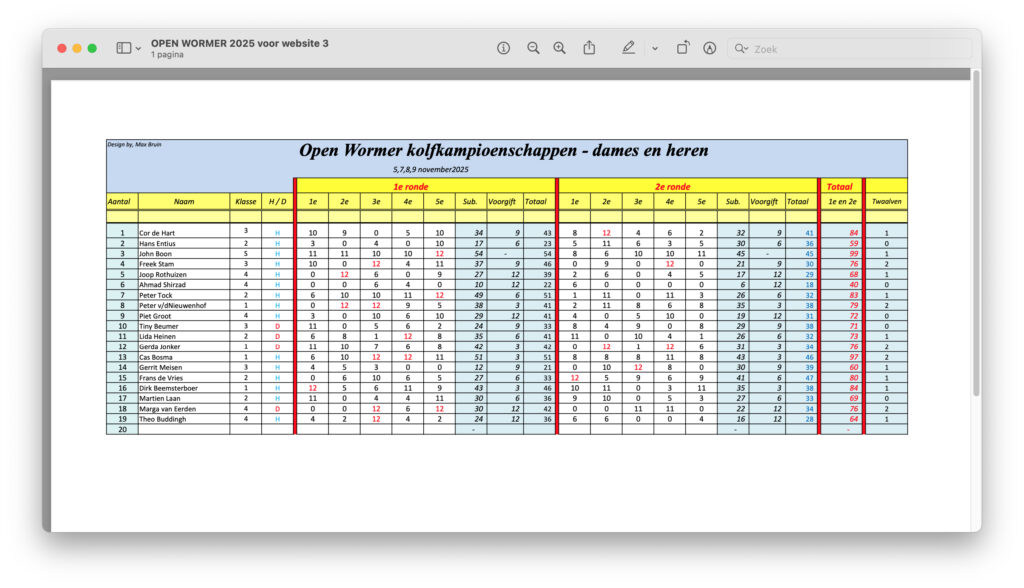Click the green full-screen window button

coord(92,48)
